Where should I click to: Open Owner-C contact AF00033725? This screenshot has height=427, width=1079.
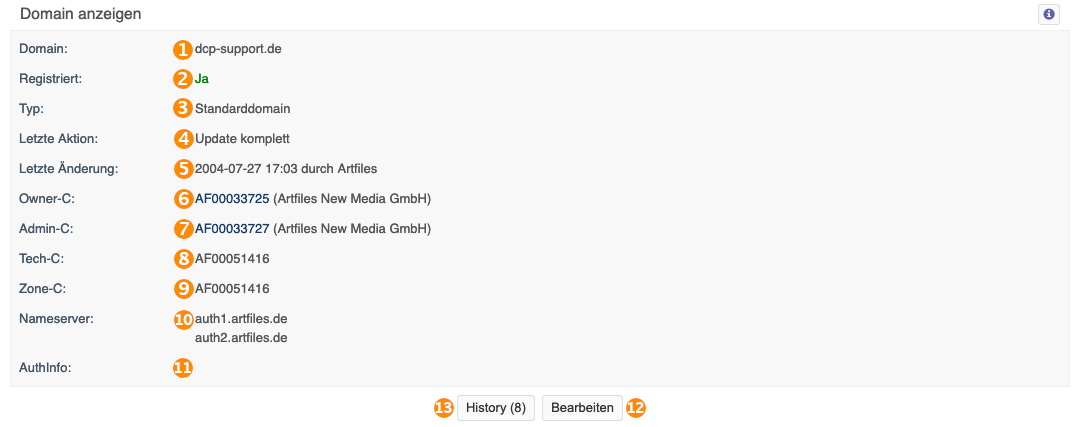tap(232, 199)
